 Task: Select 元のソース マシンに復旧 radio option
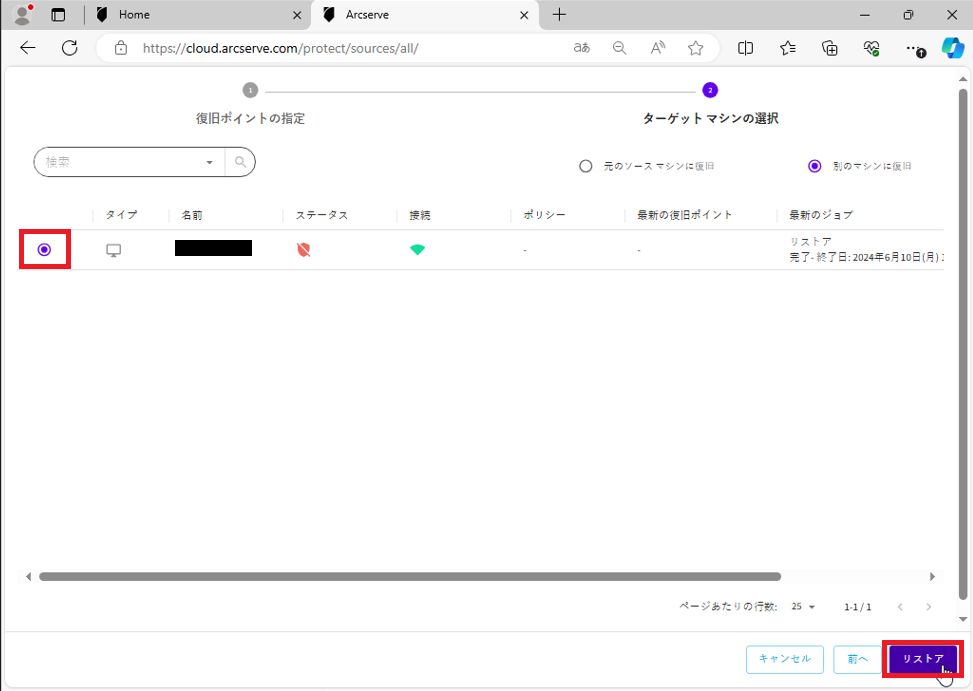585,166
